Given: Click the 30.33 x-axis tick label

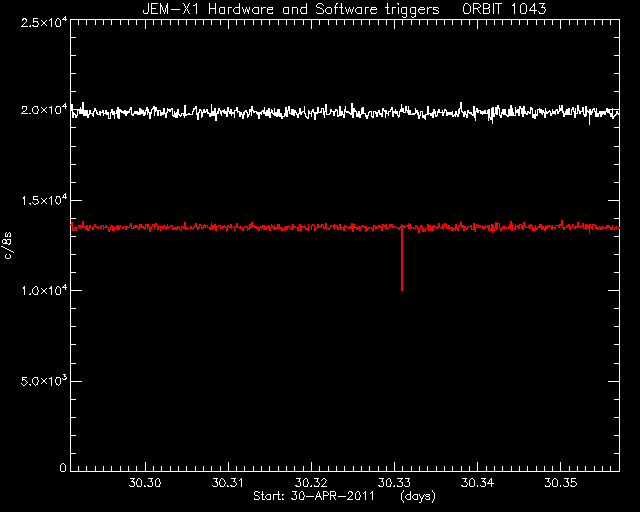Looking at the screenshot, I should click(x=394, y=483).
